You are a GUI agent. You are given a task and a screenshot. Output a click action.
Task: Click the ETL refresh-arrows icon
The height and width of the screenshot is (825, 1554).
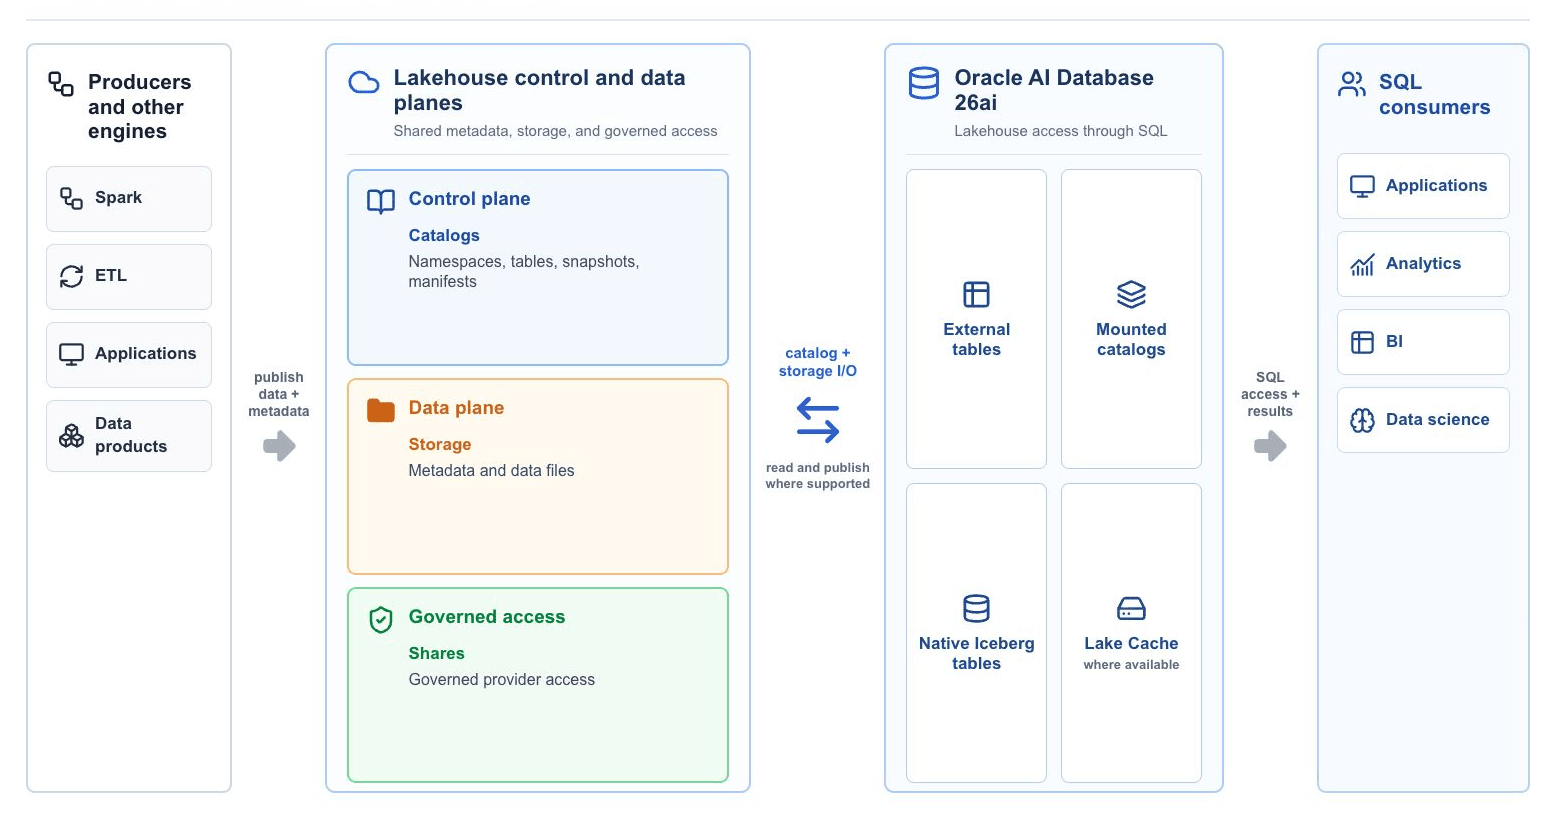coord(72,276)
